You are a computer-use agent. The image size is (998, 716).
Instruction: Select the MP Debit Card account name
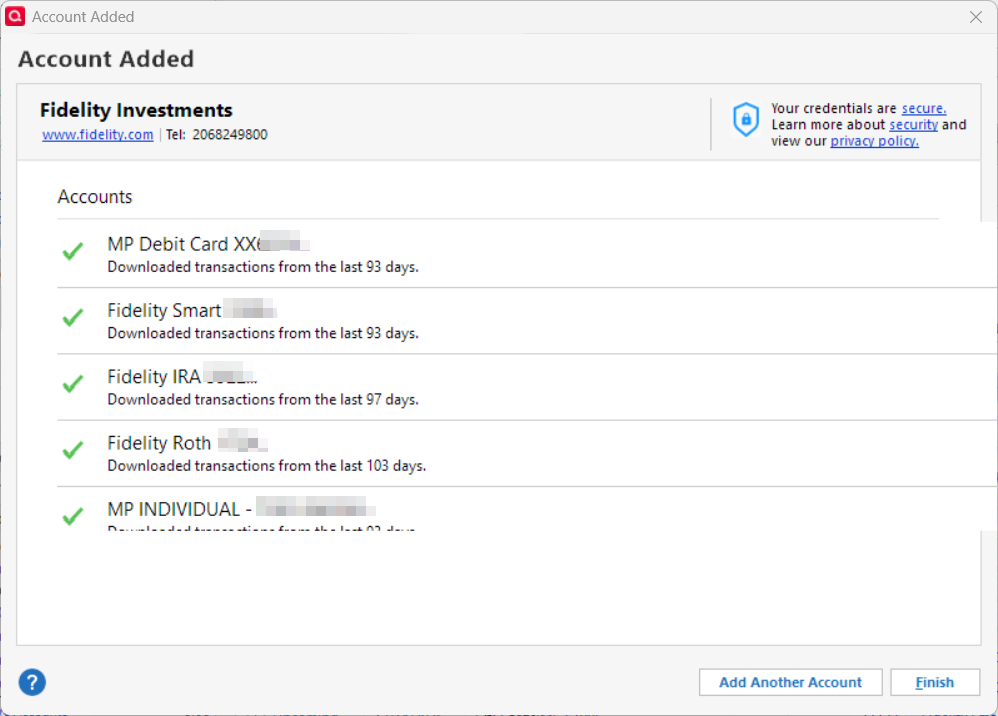pyautogui.click(x=208, y=244)
